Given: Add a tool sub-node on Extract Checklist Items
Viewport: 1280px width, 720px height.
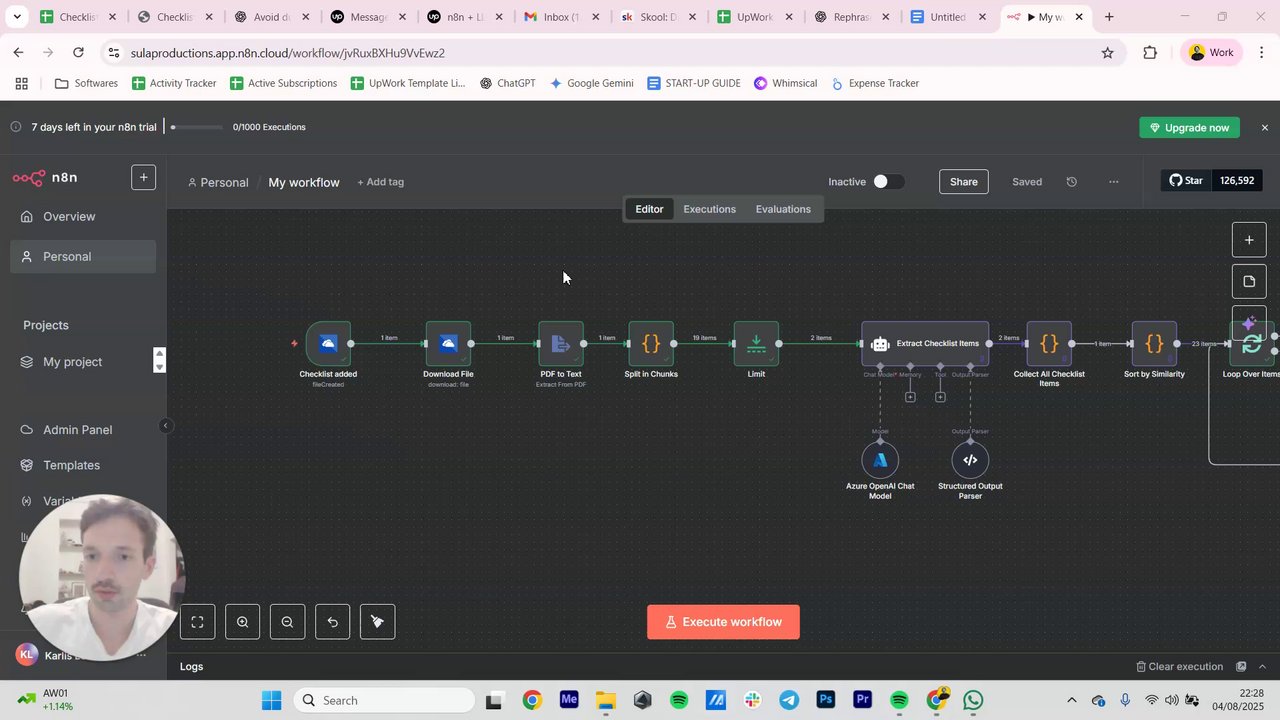Looking at the screenshot, I should (x=940, y=397).
